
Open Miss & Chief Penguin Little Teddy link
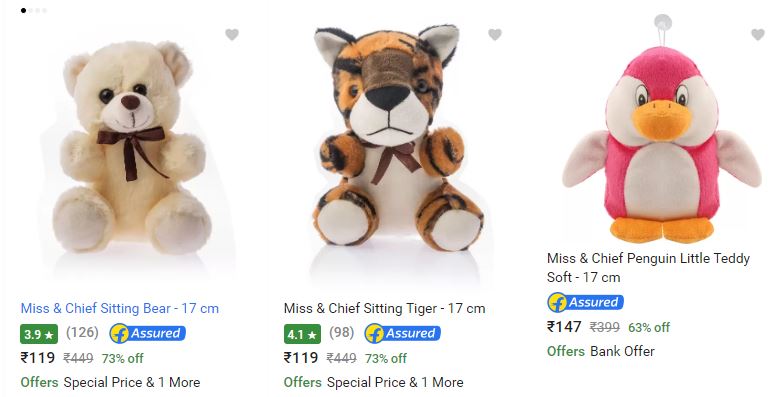pos(648,267)
